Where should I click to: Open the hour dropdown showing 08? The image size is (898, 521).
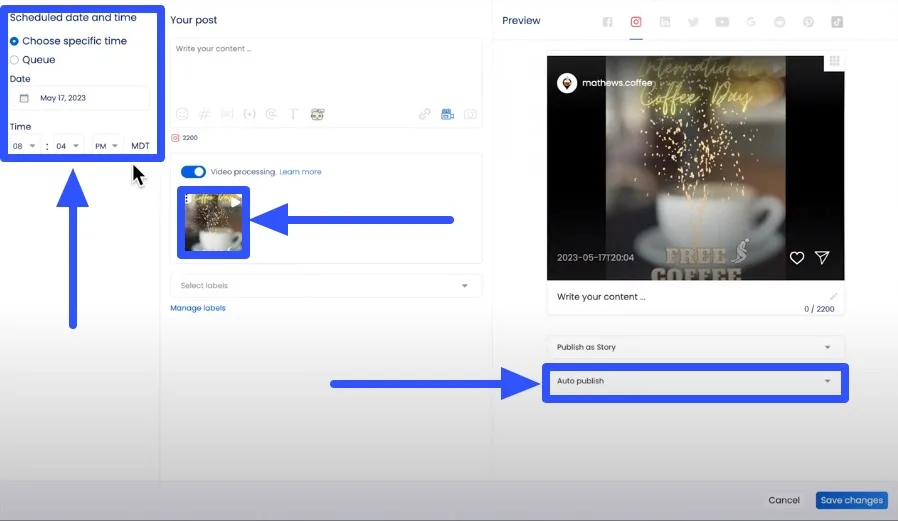[24, 146]
